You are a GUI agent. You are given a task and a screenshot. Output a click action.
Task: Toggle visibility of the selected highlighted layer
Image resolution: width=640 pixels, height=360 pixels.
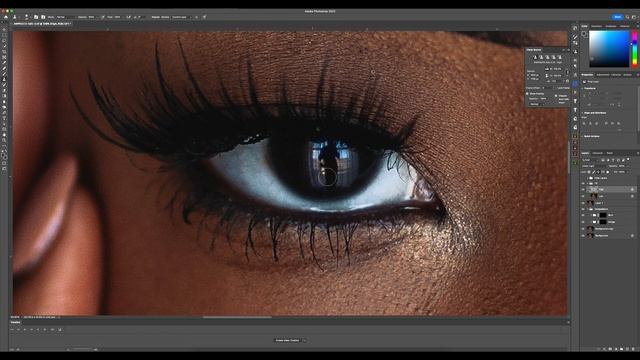point(583,189)
